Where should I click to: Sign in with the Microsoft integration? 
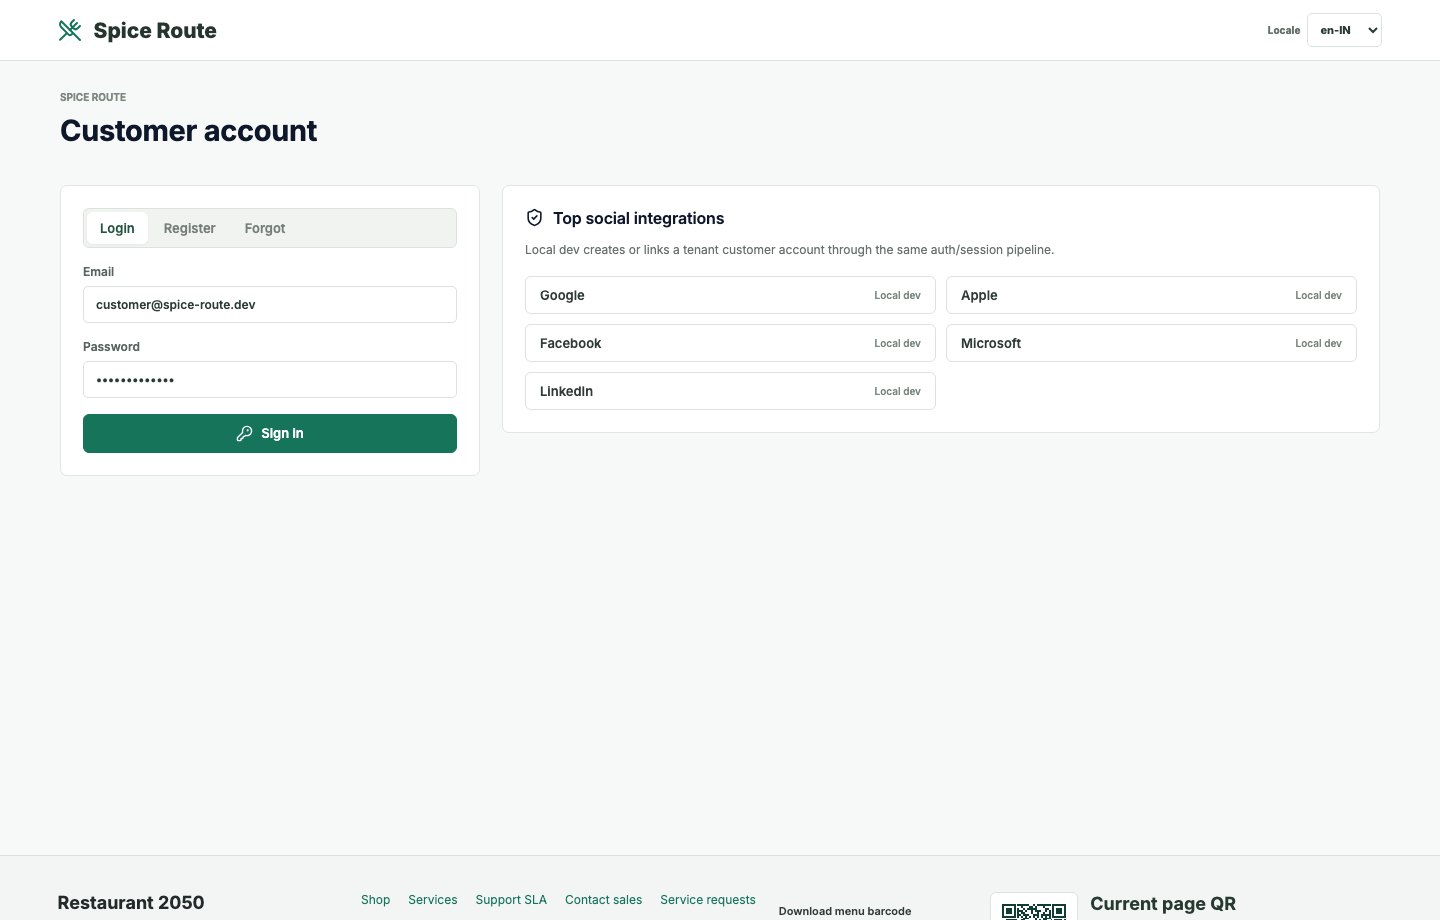coord(1151,343)
